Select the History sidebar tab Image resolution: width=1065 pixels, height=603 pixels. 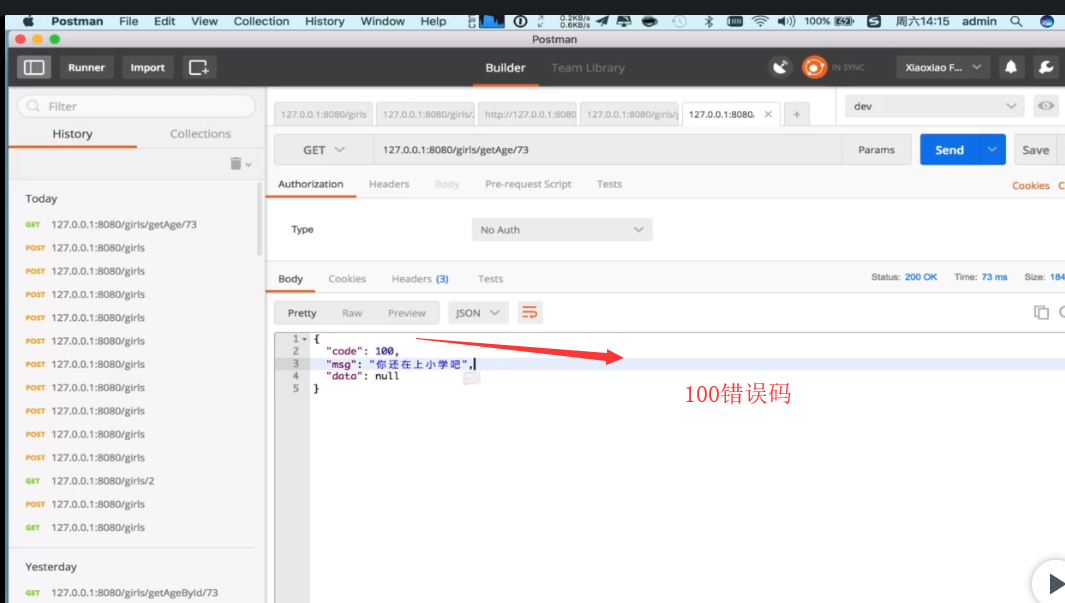tap(72, 134)
